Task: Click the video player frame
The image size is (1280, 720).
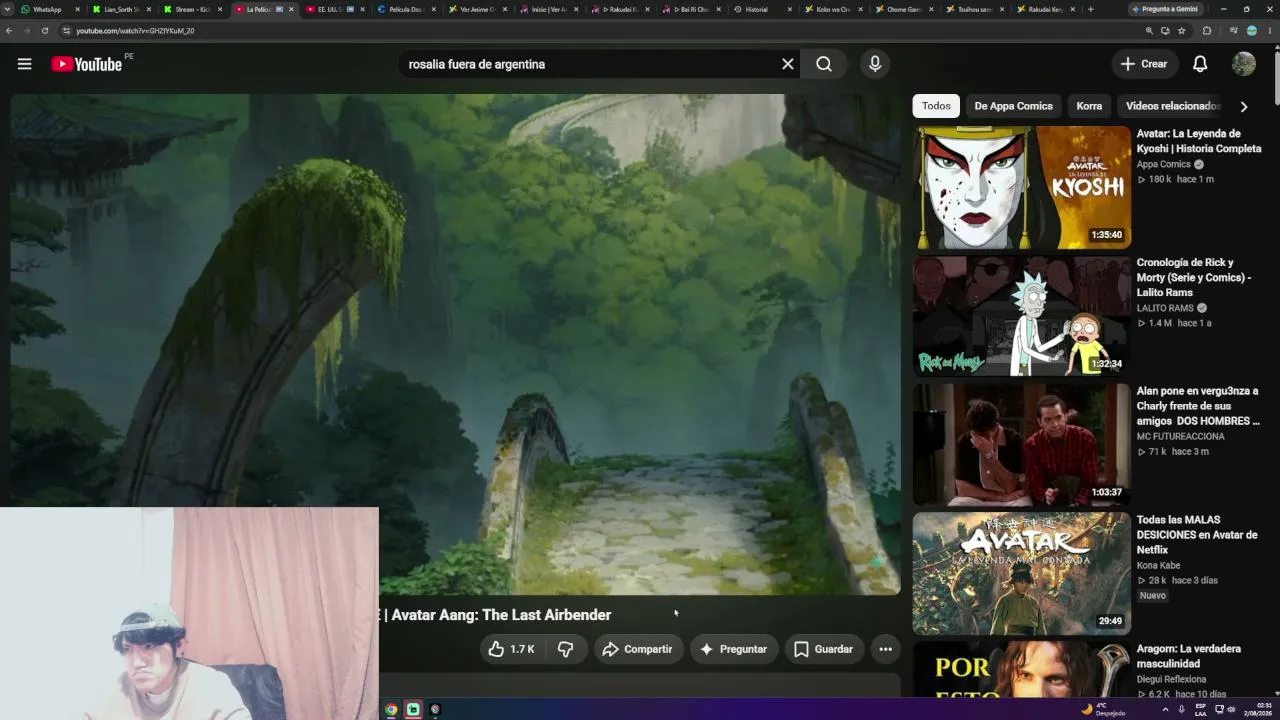Action: [x=456, y=344]
